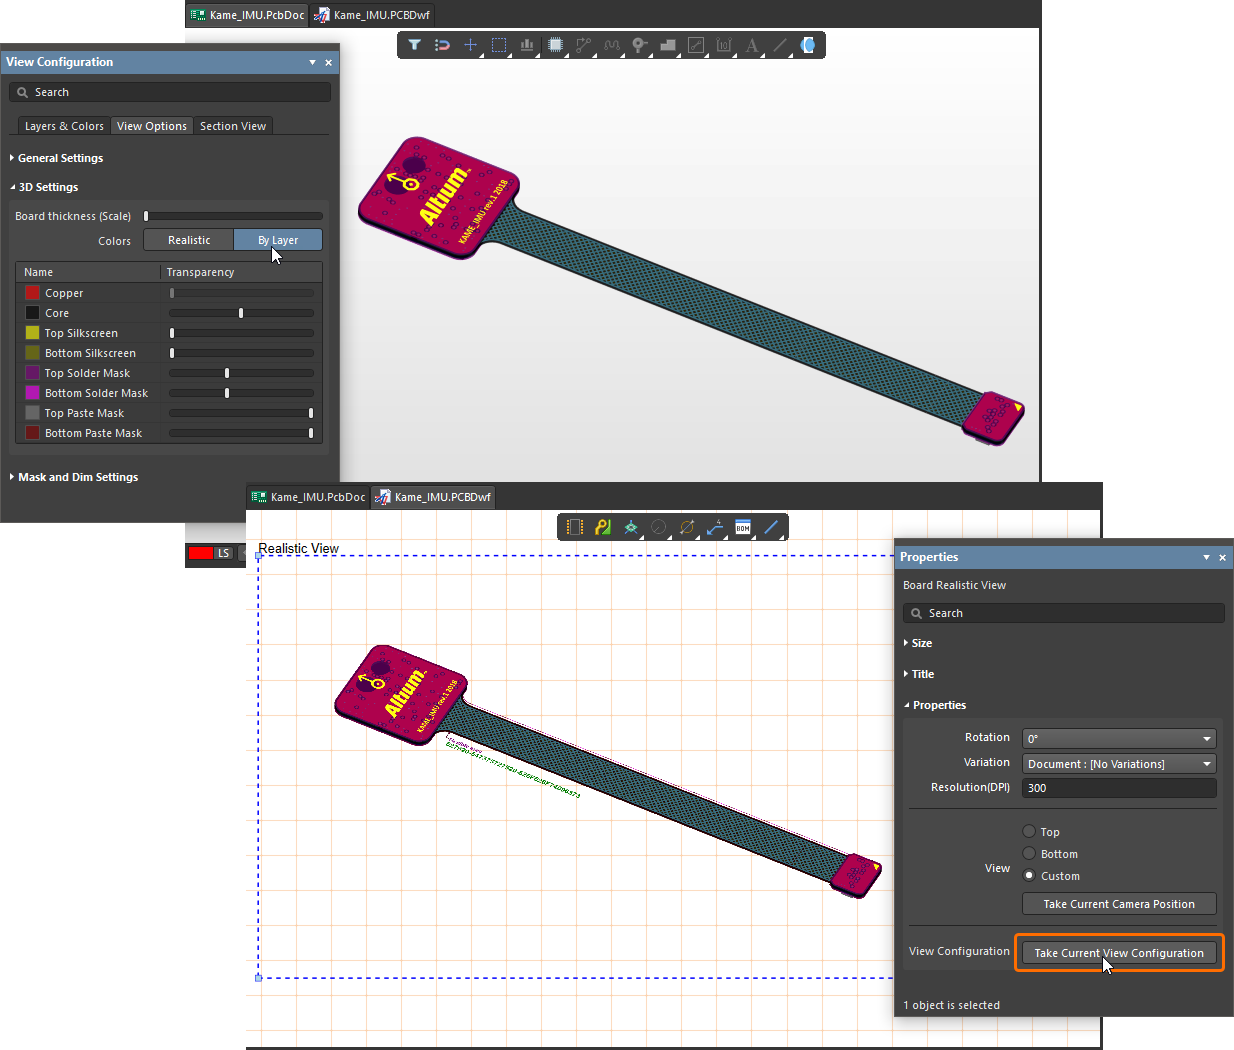
Task: Click the selection filter funnel icon
Action: coord(414,45)
